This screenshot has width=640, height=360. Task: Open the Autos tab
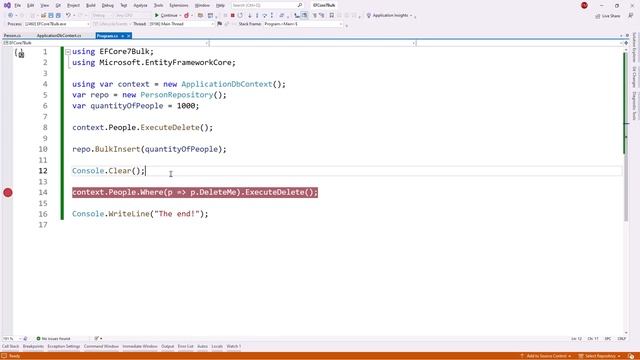coord(202,347)
